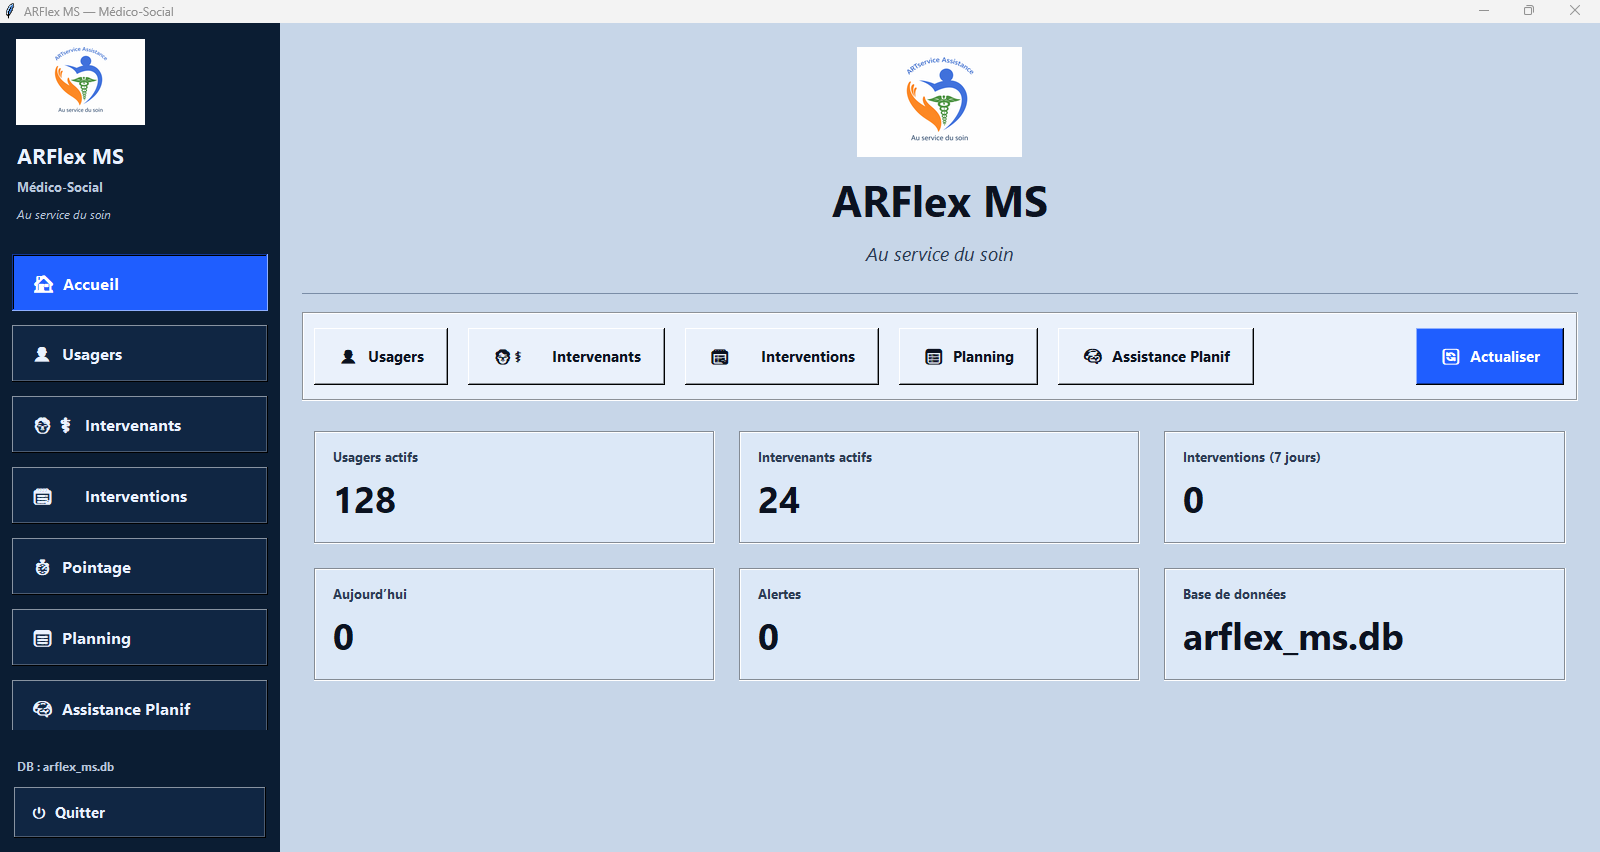1600x852 pixels.
Task: Open Interventions via toolbar button
Action: (782, 356)
